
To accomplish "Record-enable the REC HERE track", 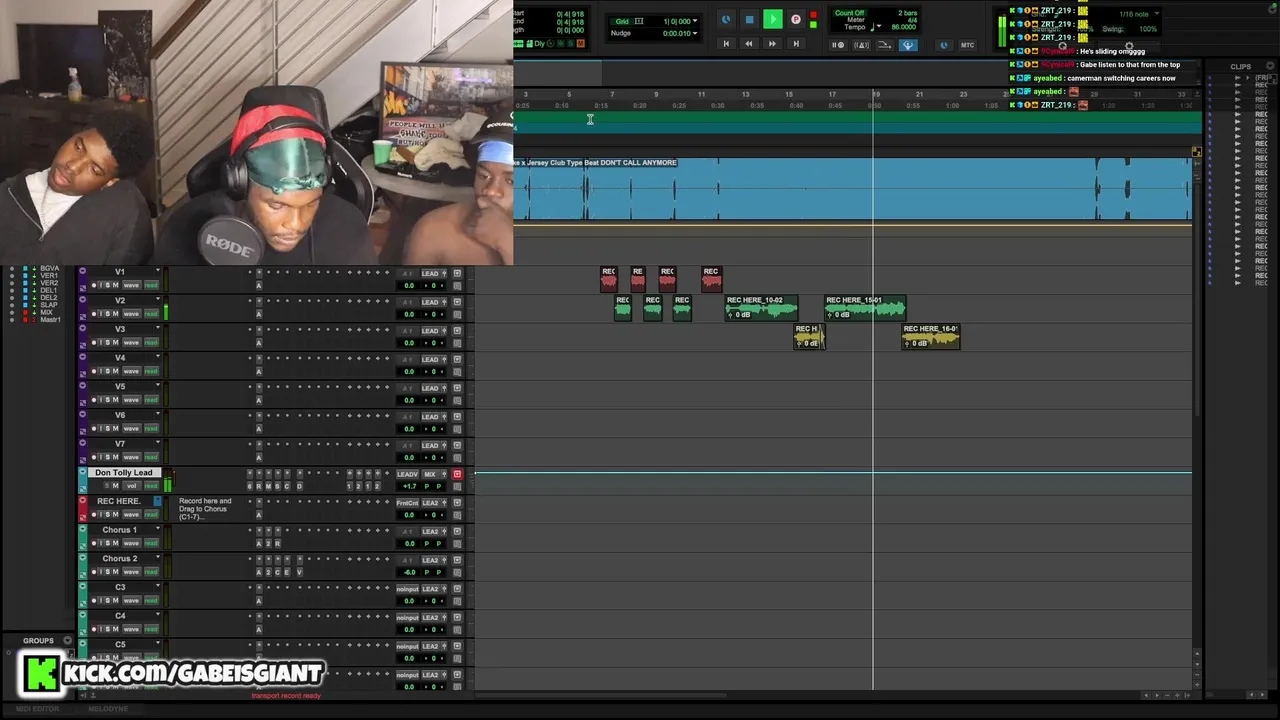I will [x=94, y=514].
